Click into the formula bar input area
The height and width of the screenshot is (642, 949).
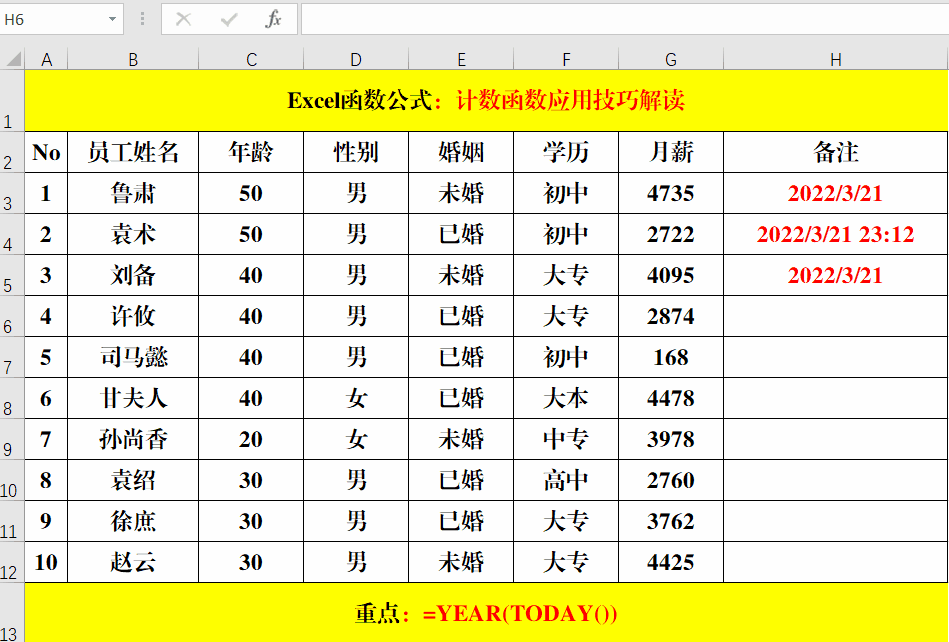click(625, 19)
